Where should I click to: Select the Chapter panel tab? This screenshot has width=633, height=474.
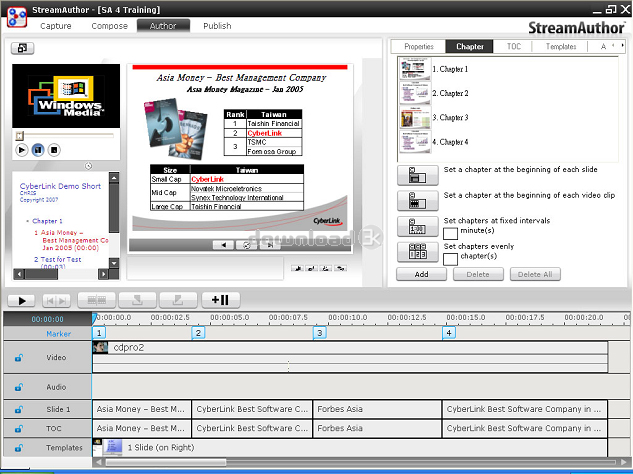[x=470, y=46]
